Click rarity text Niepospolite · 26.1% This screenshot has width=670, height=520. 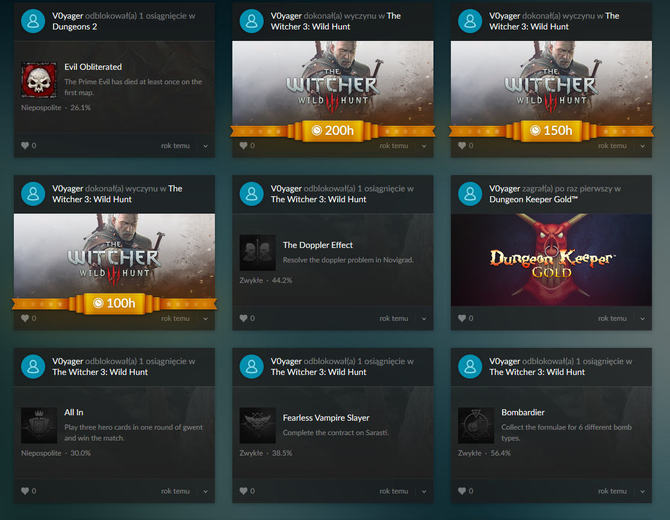[x=56, y=108]
